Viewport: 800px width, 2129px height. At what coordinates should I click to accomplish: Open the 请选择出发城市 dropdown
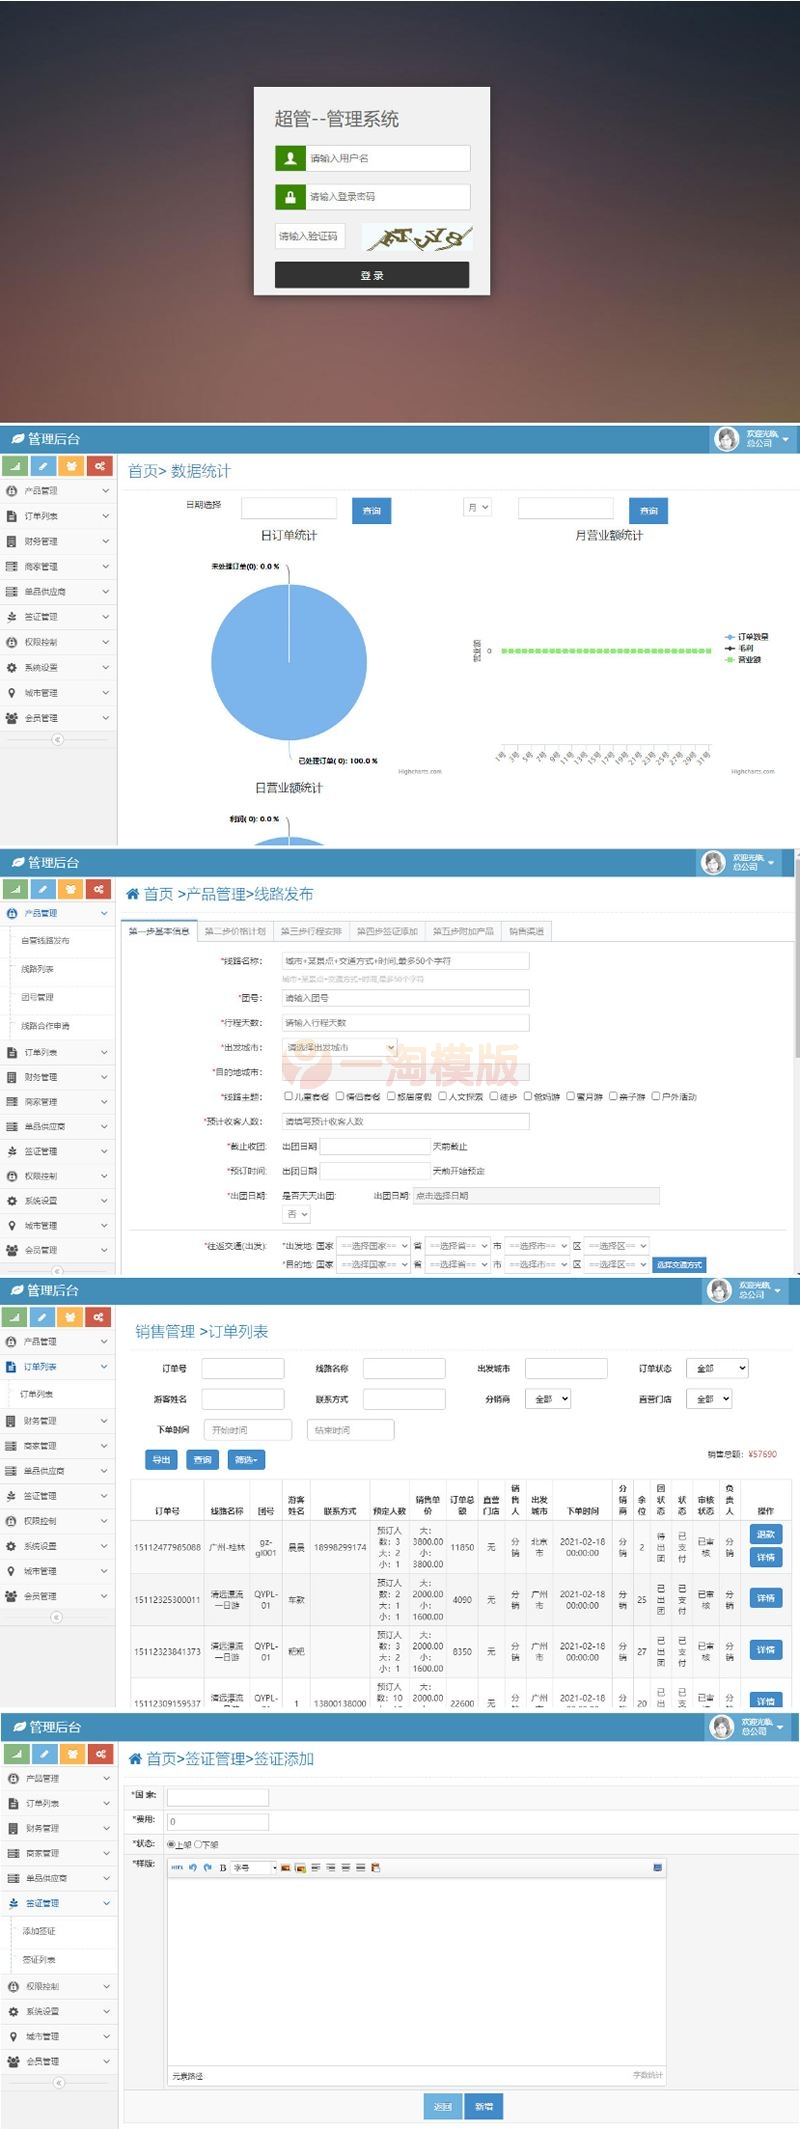point(340,1047)
